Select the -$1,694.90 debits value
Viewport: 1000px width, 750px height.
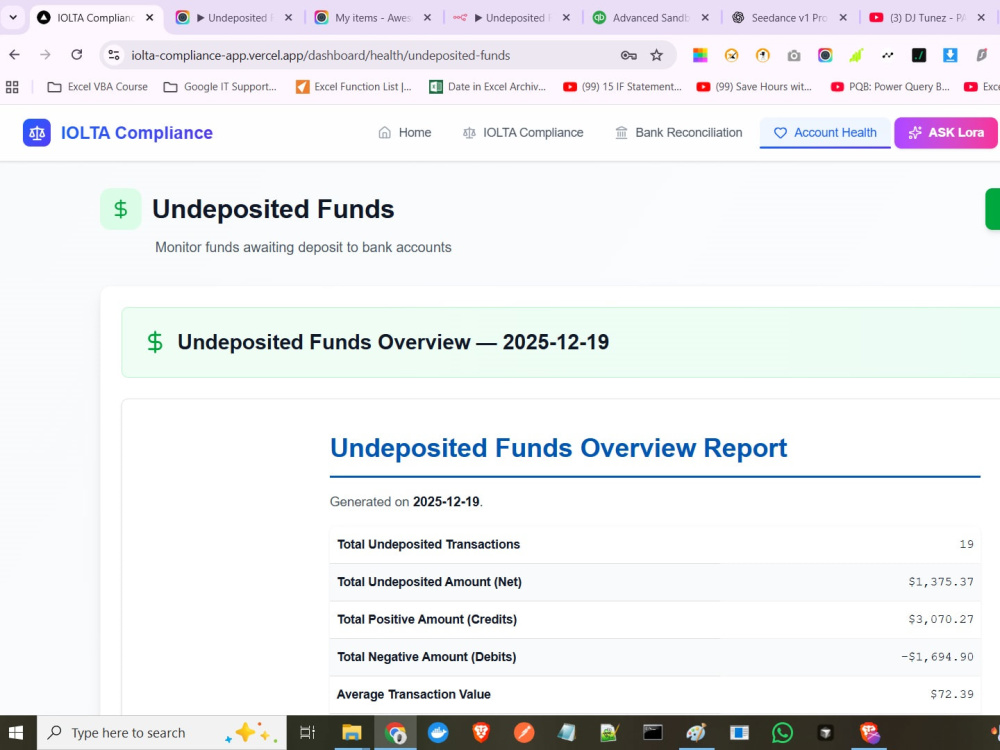937,657
